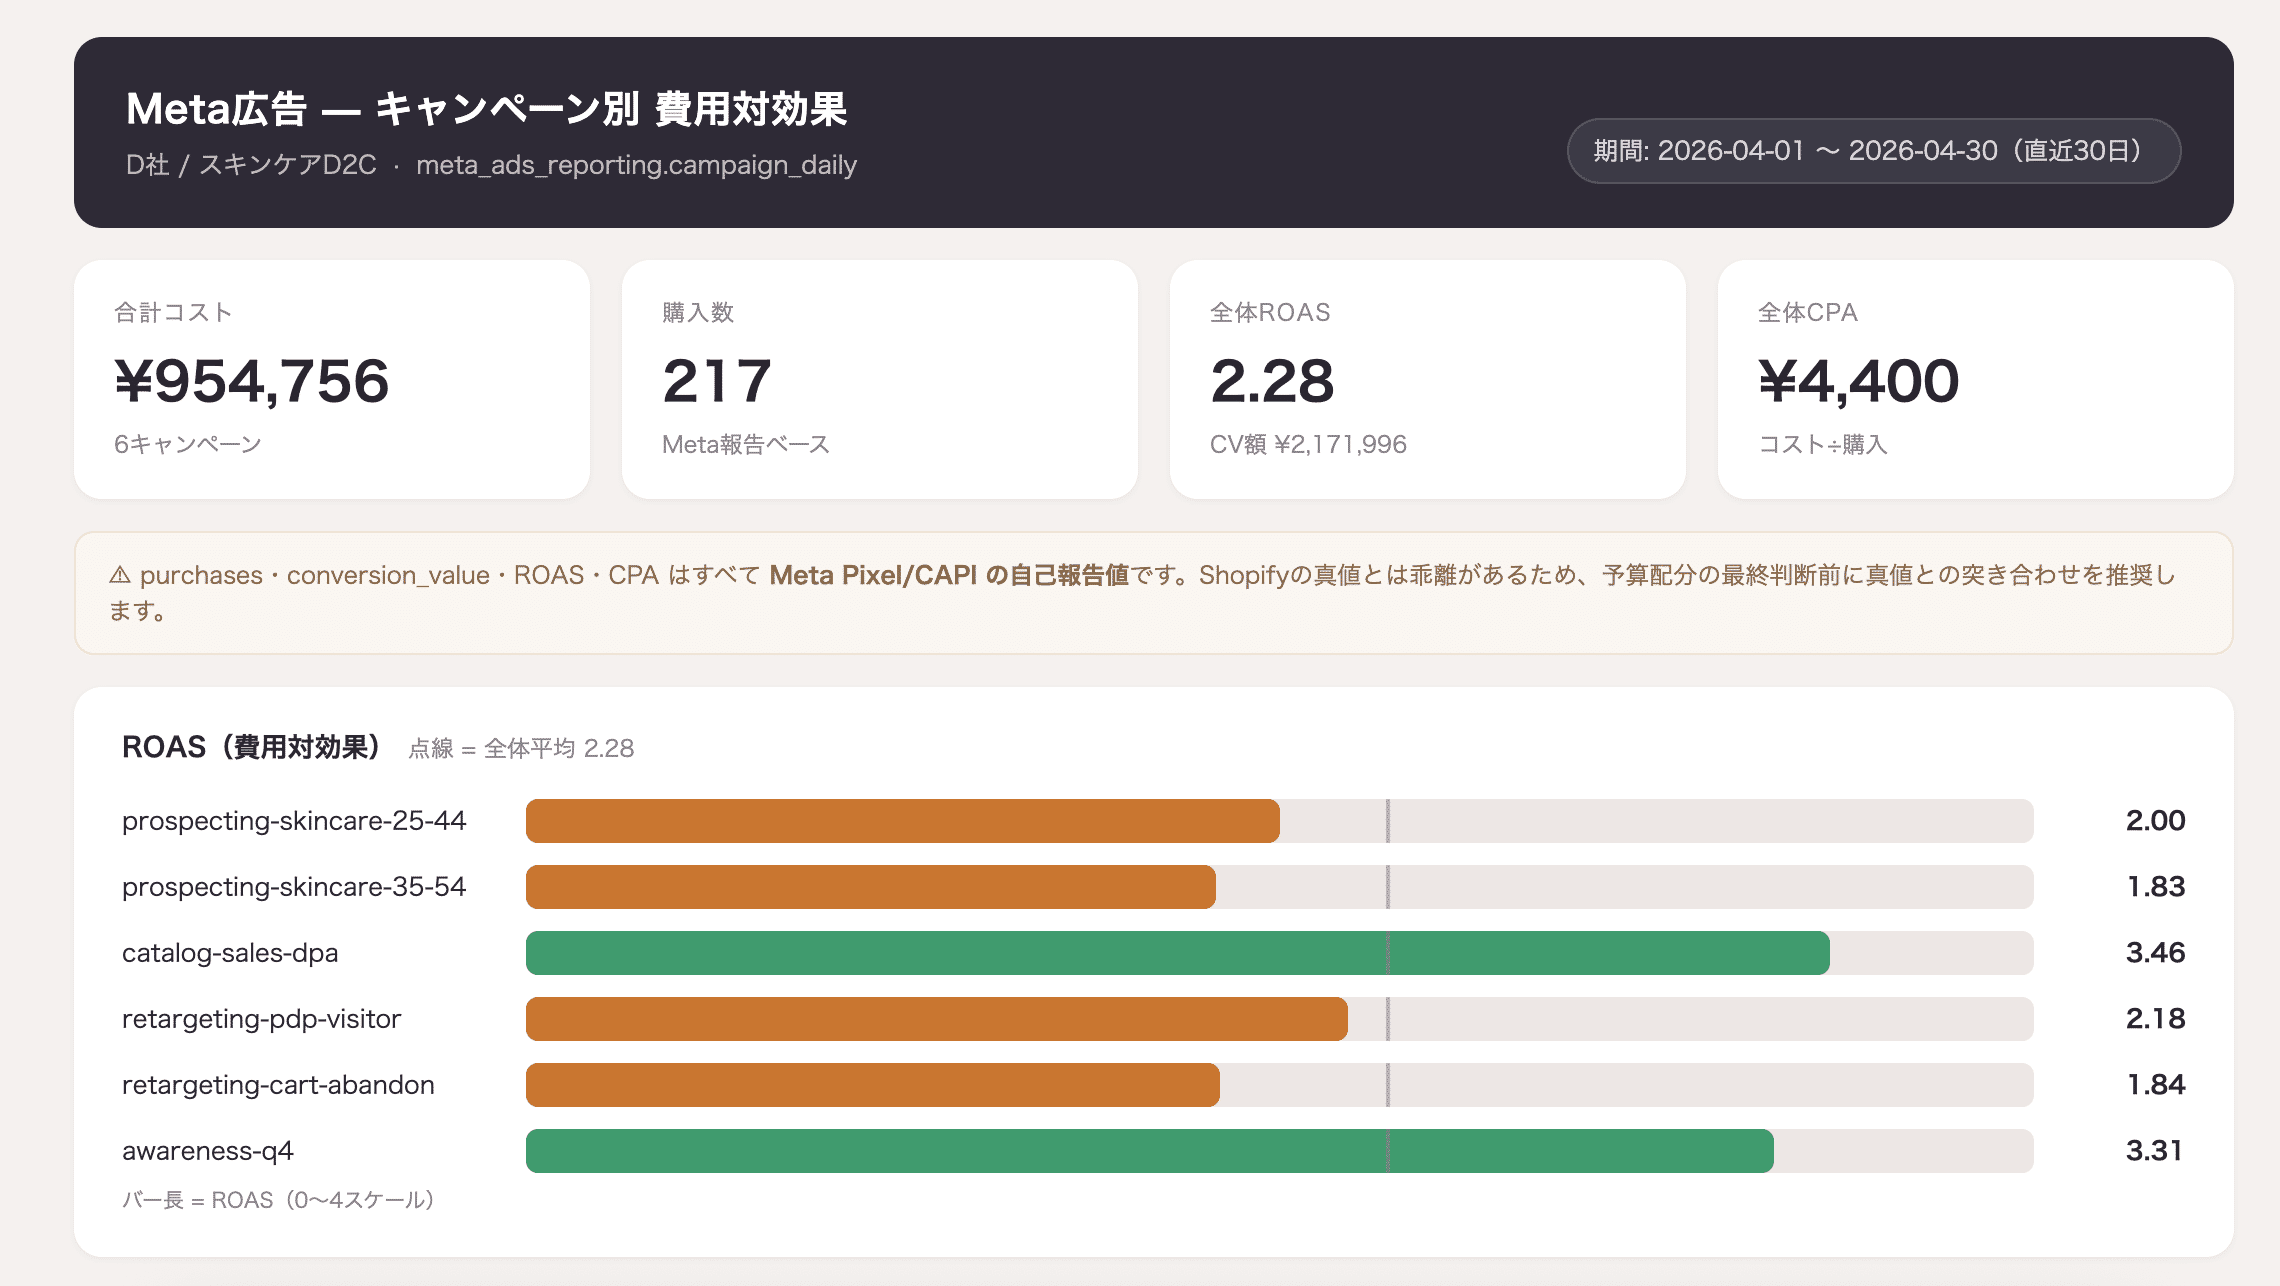This screenshot has height=1286, width=2280.
Task: Select the dashboard title 'Meta広告 — キャンペーン別 費用対効果'
Action: tap(486, 109)
